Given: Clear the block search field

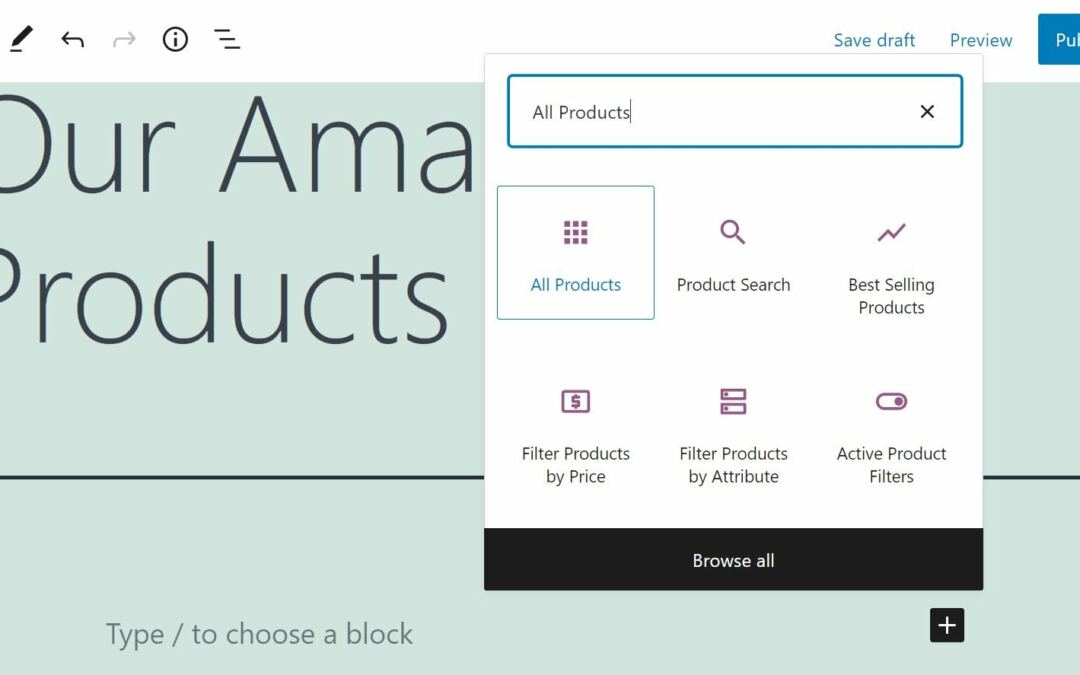Looking at the screenshot, I should point(927,112).
